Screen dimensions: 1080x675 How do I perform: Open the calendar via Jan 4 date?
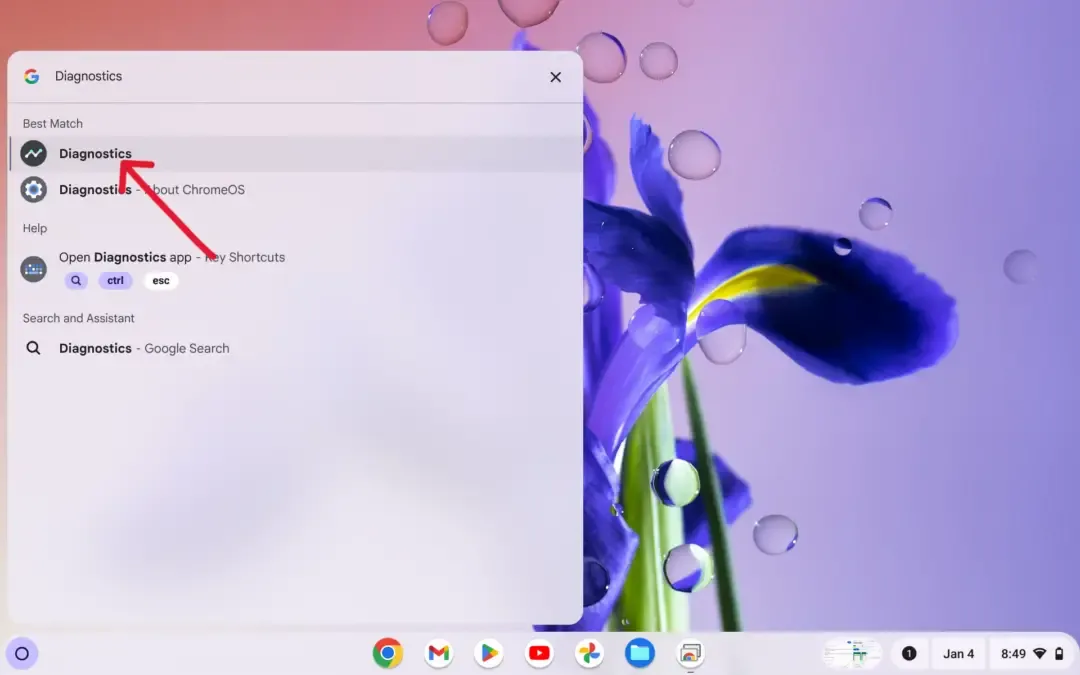tap(958, 654)
